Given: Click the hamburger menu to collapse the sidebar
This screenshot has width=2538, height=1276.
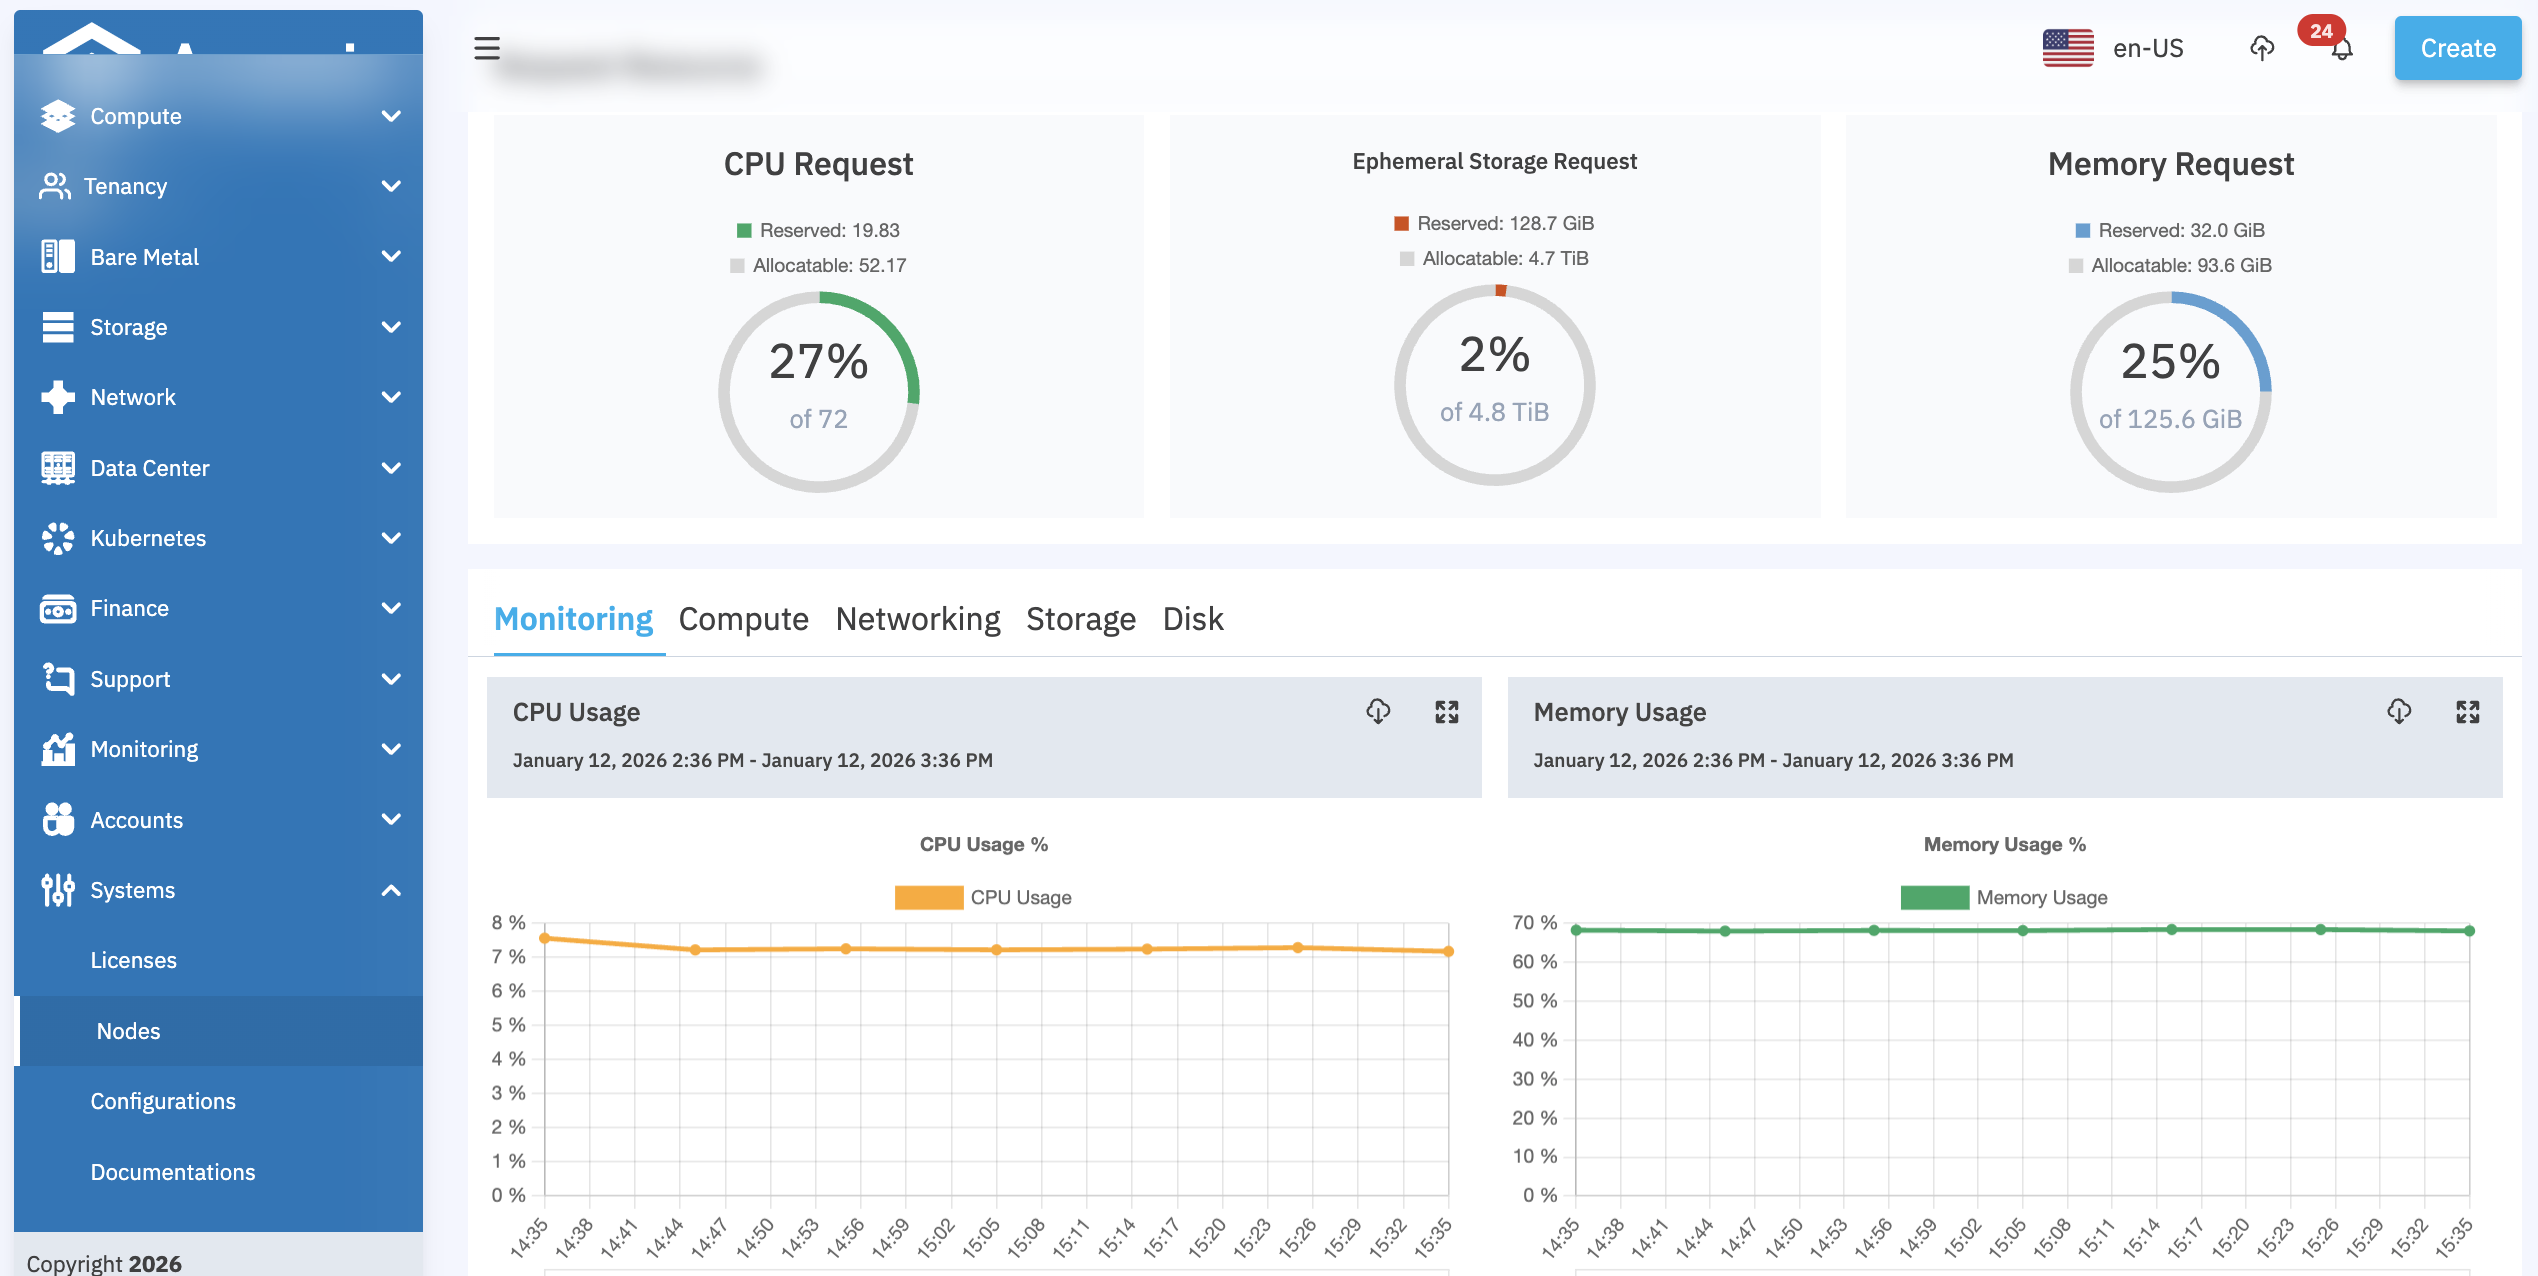Looking at the screenshot, I should pos(486,49).
